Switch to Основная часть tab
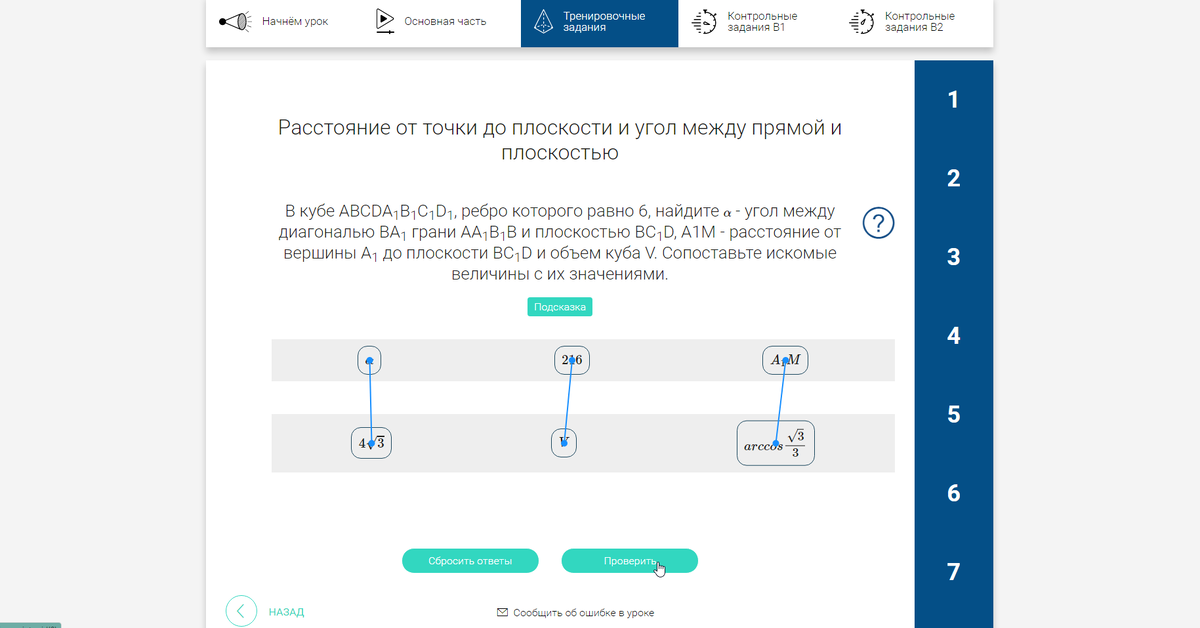This screenshot has width=1200, height=628. click(x=442, y=22)
